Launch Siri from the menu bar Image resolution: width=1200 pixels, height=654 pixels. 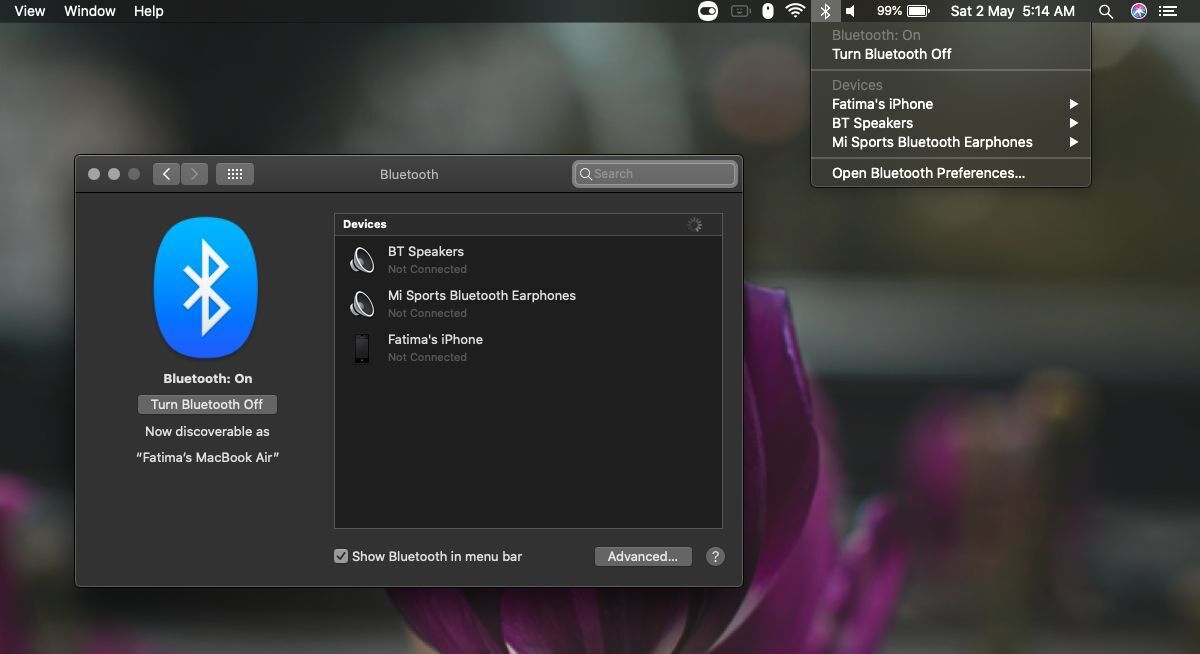point(1138,11)
